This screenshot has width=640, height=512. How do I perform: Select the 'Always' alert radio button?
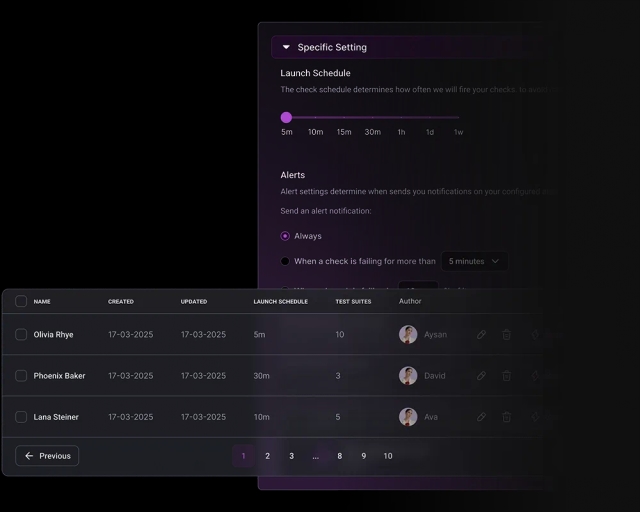(x=285, y=236)
